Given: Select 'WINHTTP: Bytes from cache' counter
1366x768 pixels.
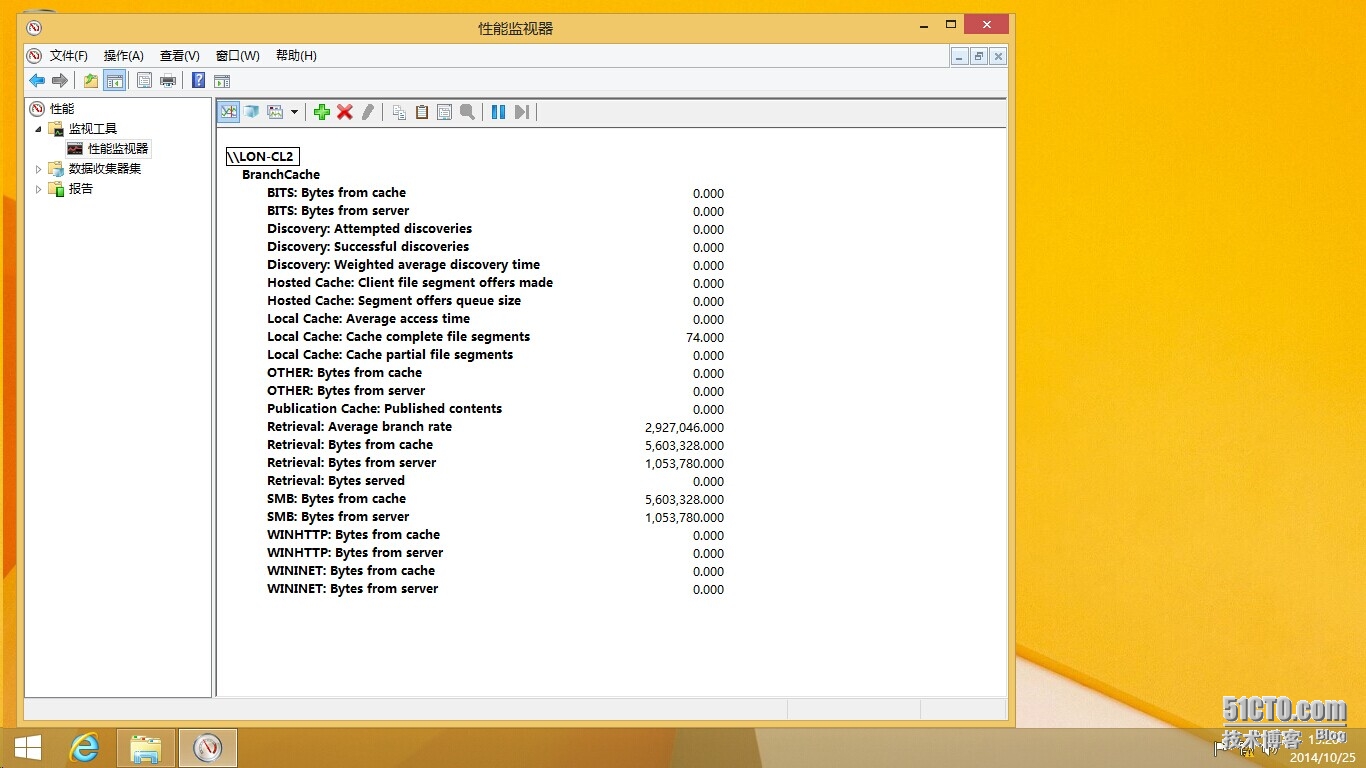Looking at the screenshot, I should point(353,534).
